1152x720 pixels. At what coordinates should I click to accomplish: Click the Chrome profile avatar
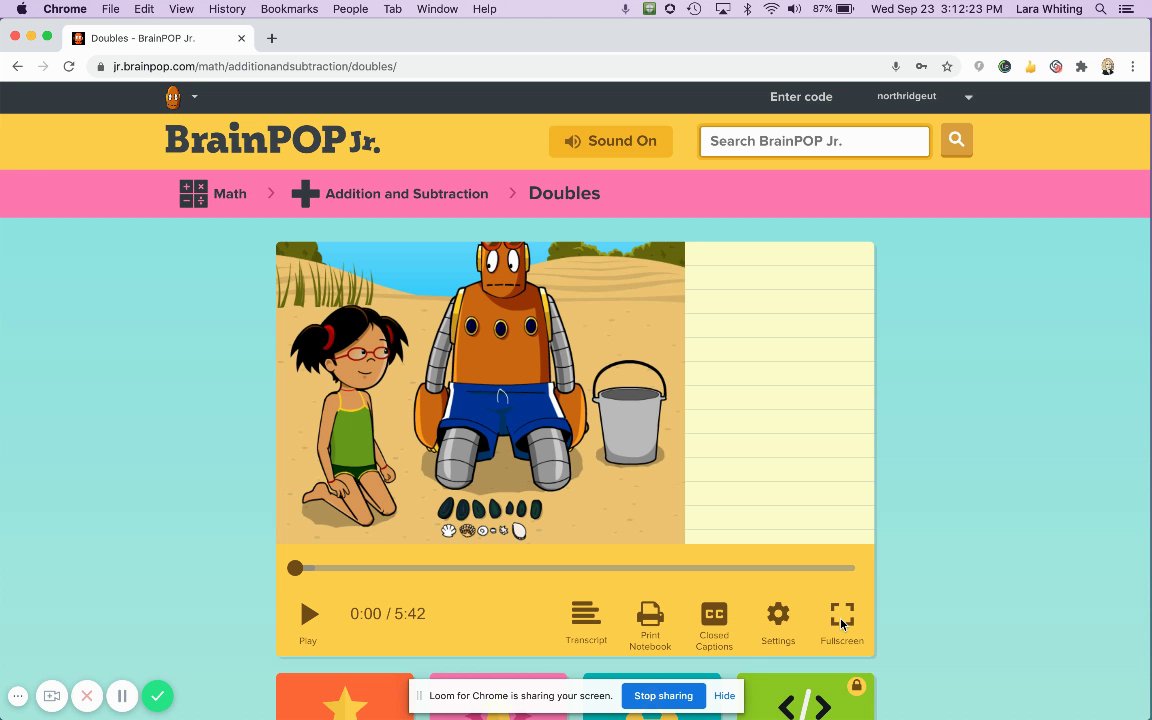click(1108, 66)
